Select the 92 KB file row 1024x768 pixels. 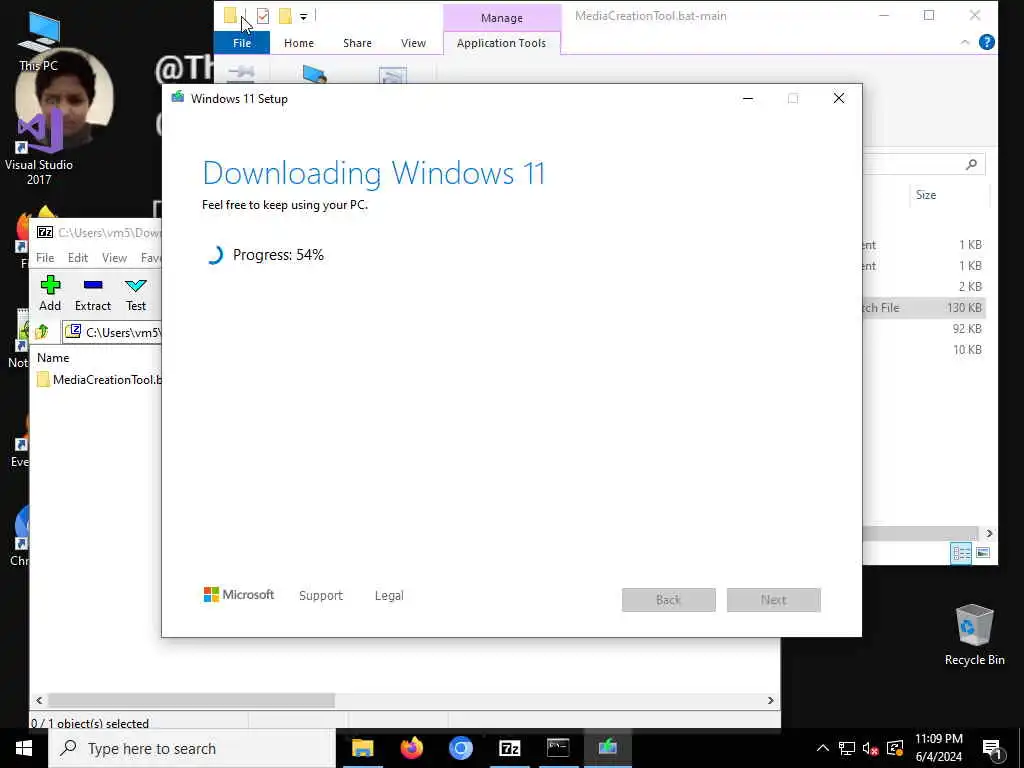(923, 328)
